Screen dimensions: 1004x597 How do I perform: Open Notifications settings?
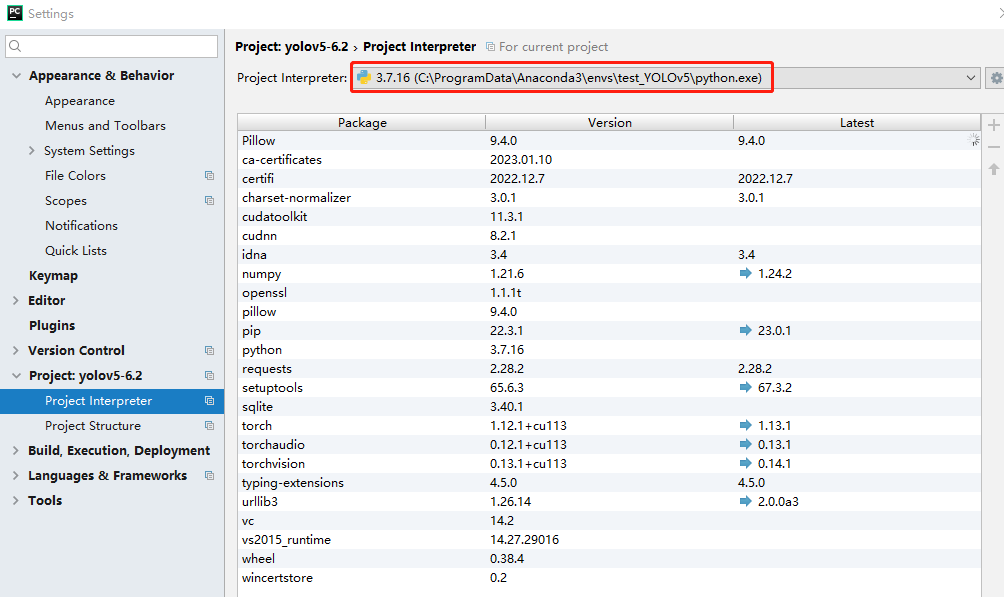(x=81, y=225)
